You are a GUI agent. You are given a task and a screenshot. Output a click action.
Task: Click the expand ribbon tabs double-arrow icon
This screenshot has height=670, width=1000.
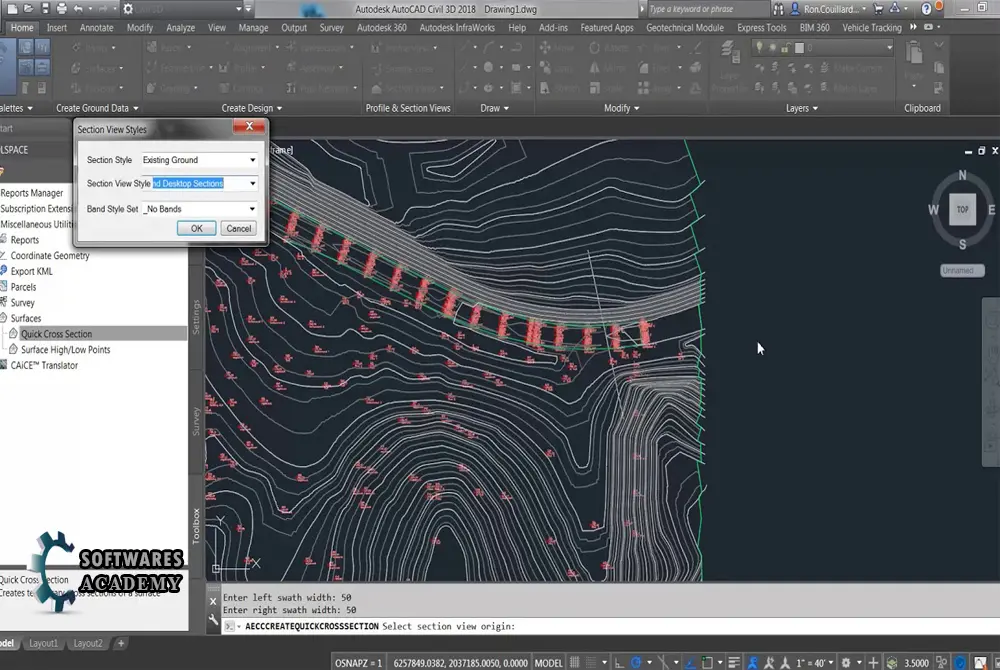(913, 27)
